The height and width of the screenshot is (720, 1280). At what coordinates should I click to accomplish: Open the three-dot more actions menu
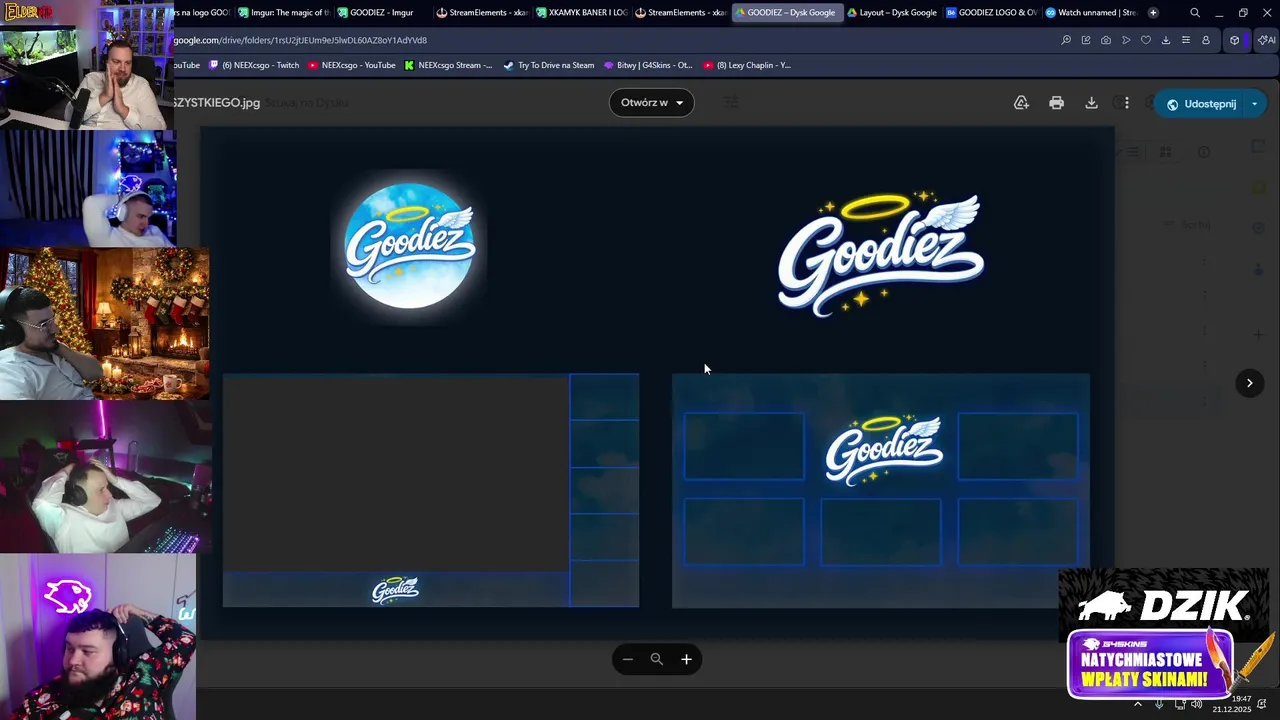click(x=1126, y=103)
